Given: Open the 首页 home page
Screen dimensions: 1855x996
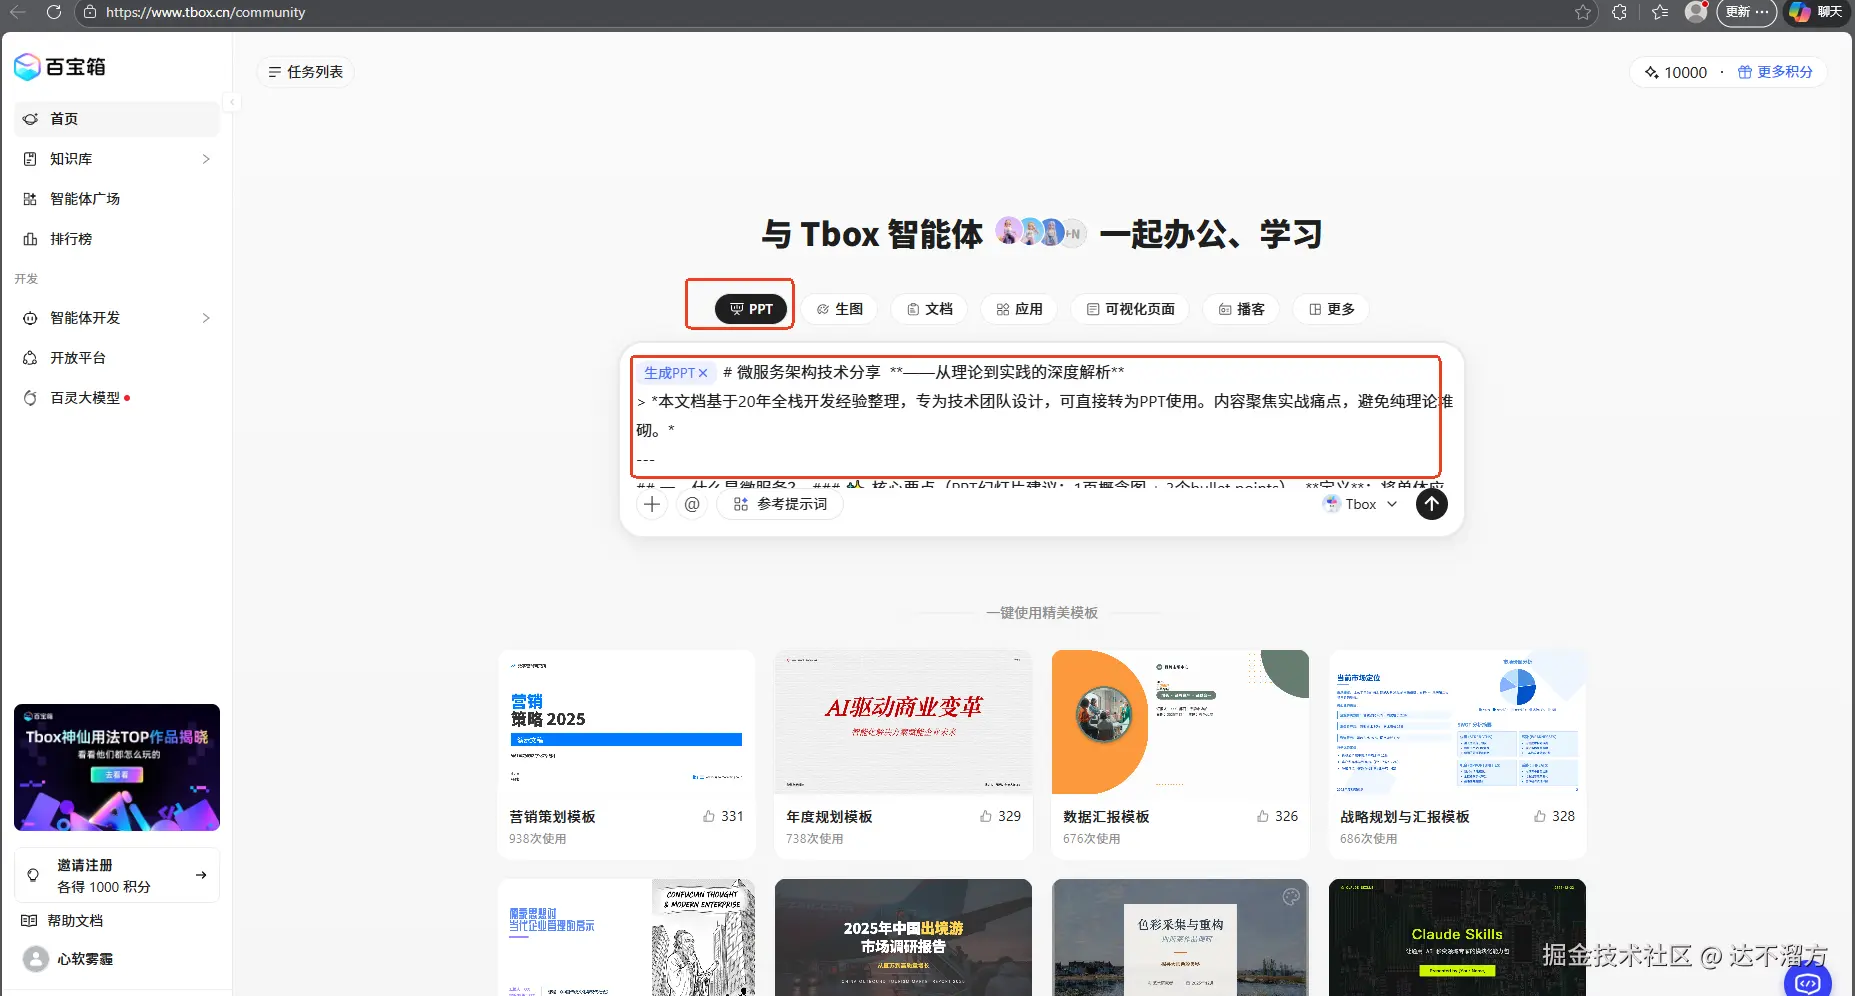Looking at the screenshot, I should tap(117, 119).
